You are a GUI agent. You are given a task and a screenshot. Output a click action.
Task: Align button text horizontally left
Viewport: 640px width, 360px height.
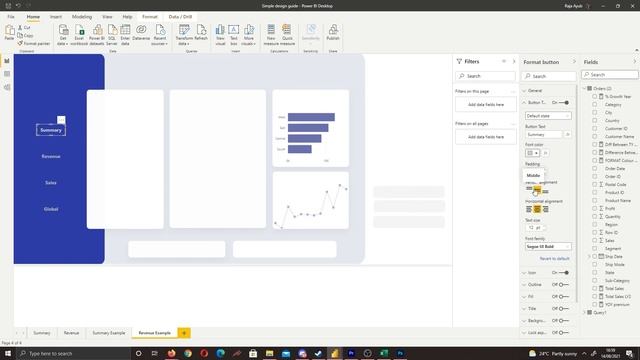529,209
